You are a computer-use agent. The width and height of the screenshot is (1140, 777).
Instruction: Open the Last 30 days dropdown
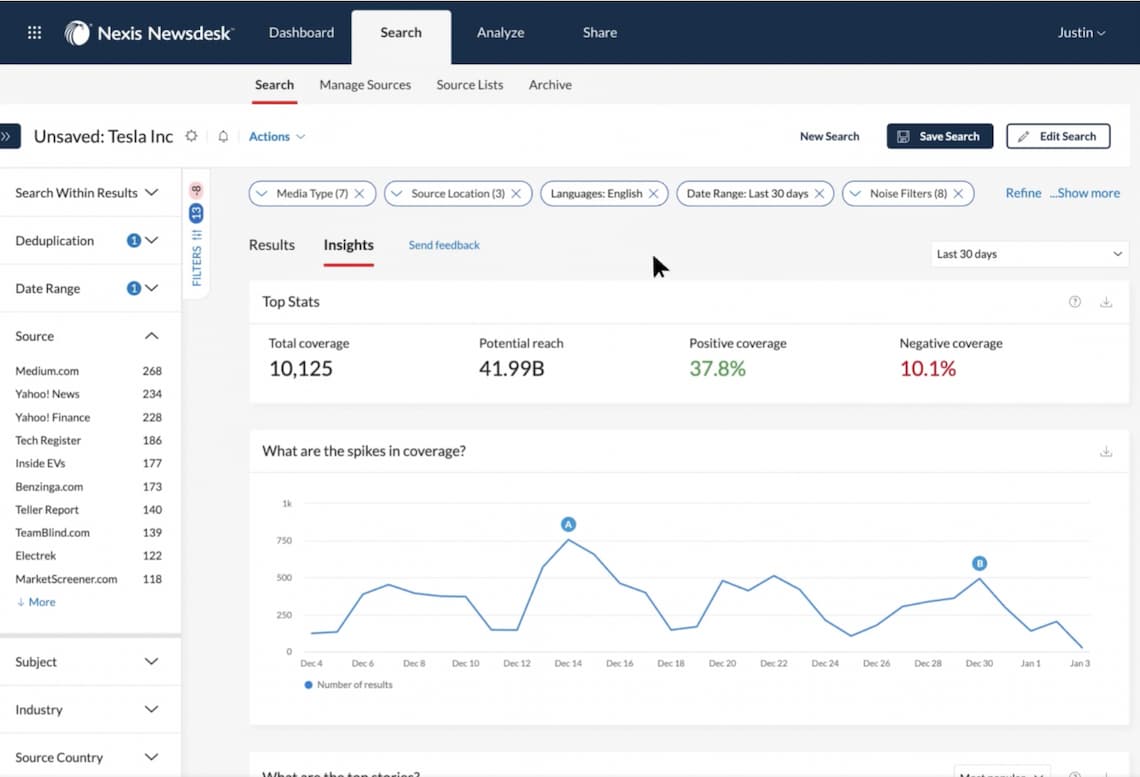click(x=1028, y=254)
